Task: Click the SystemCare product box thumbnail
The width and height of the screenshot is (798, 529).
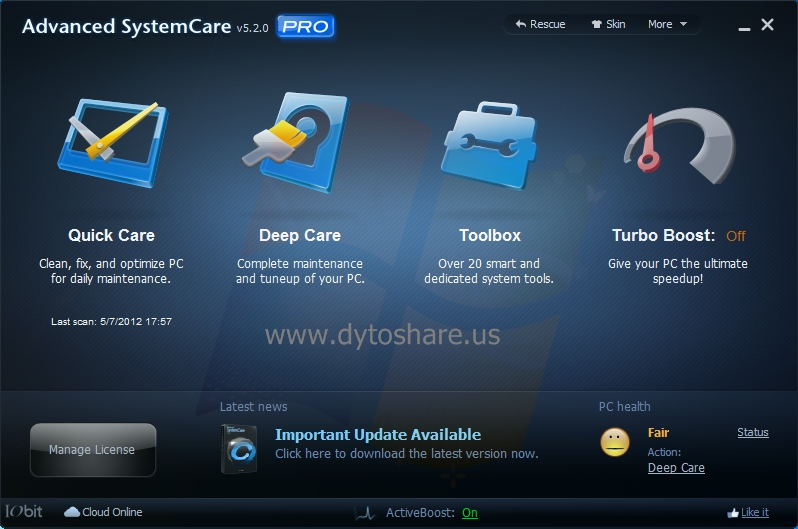Action: (x=239, y=449)
